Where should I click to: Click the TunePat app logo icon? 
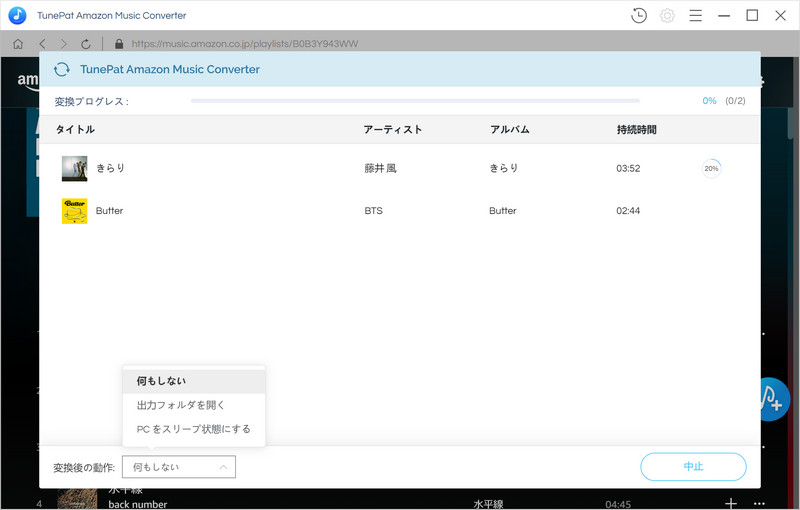pyautogui.click(x=17, y=15)
